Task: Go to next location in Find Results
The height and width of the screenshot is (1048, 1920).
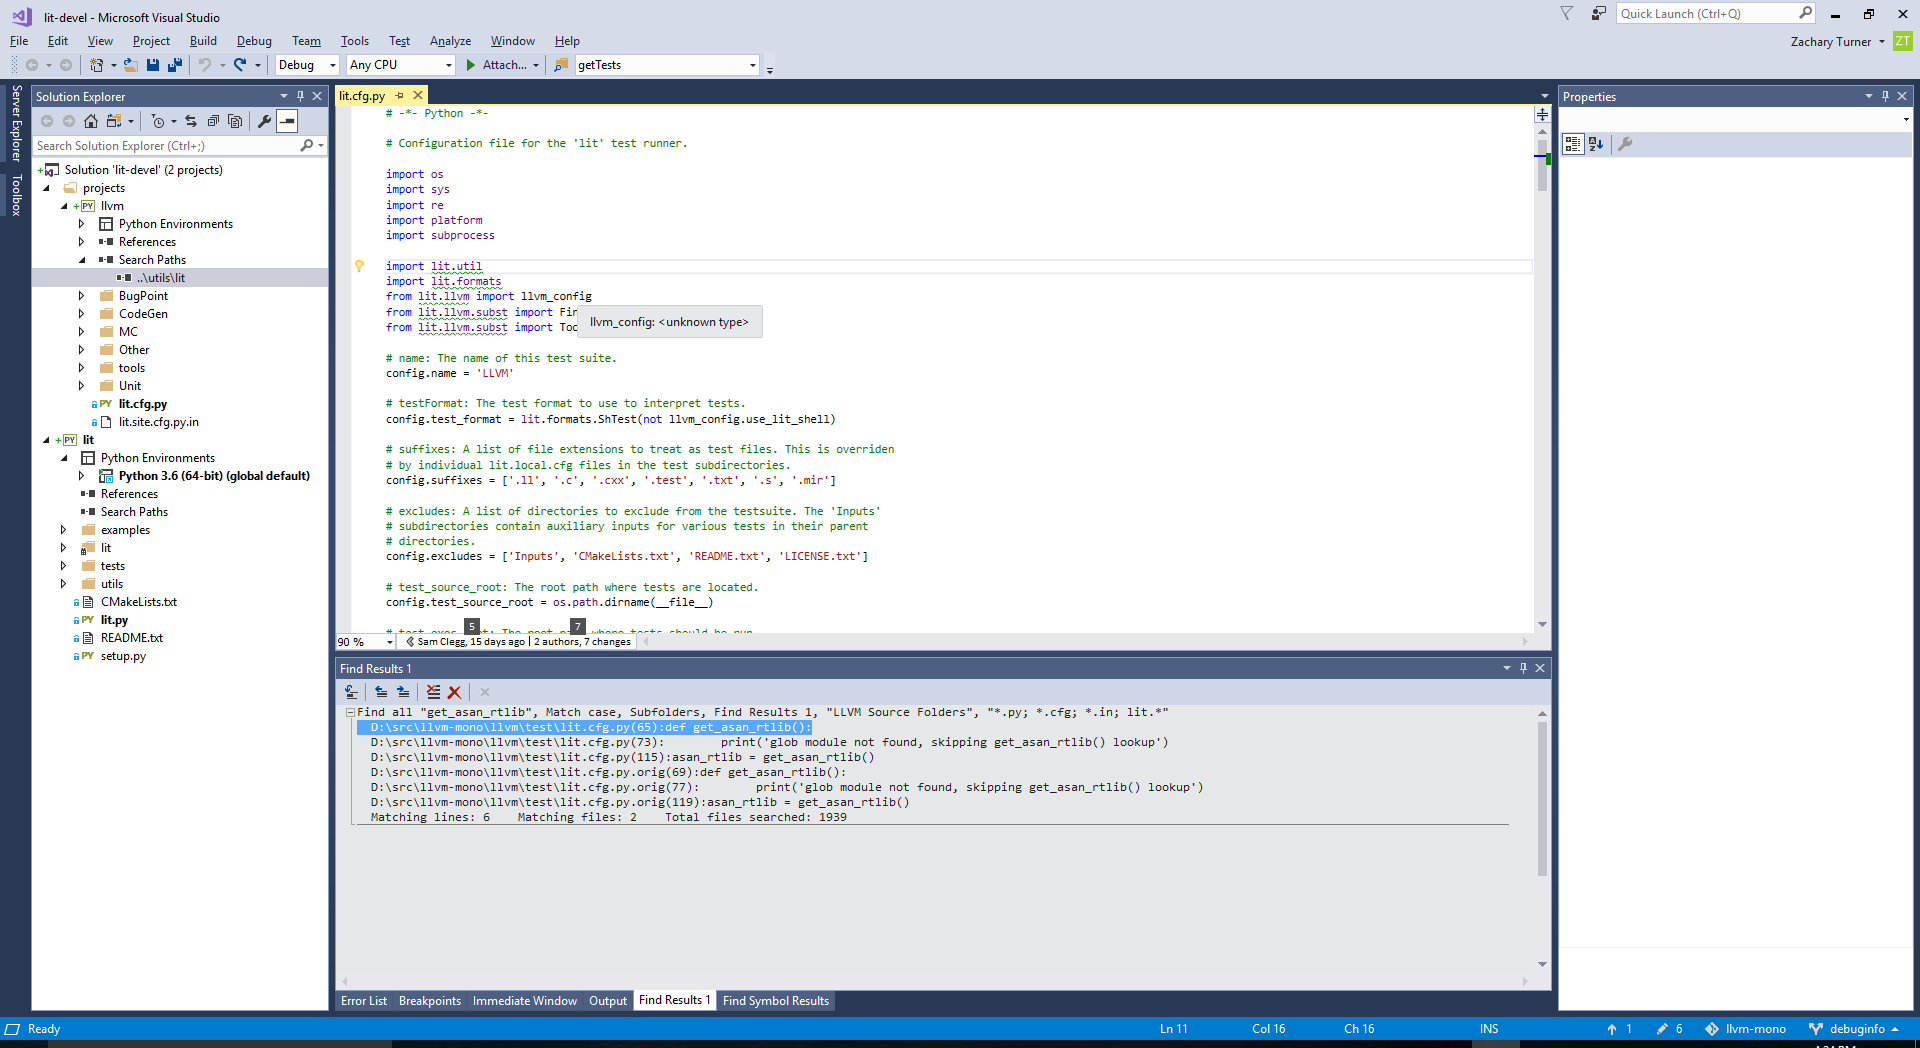Action: click(403, 692)
